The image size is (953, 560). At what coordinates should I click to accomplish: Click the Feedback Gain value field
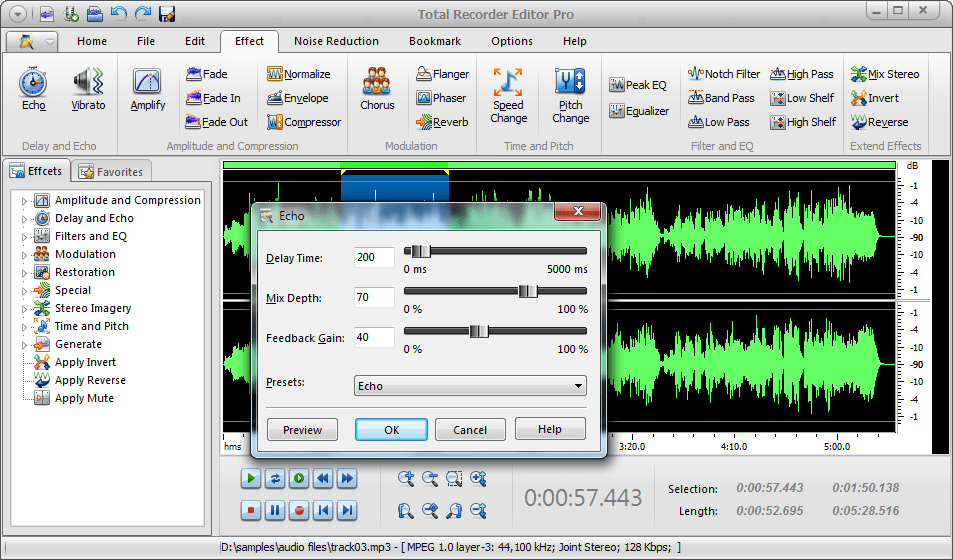tap(374, 337)
